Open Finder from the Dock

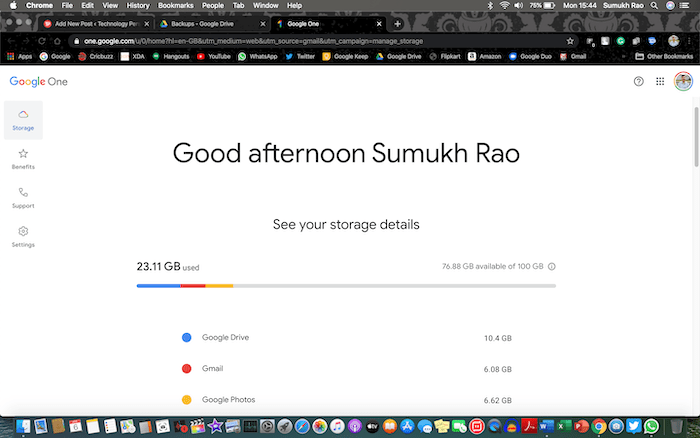(23, 426)
